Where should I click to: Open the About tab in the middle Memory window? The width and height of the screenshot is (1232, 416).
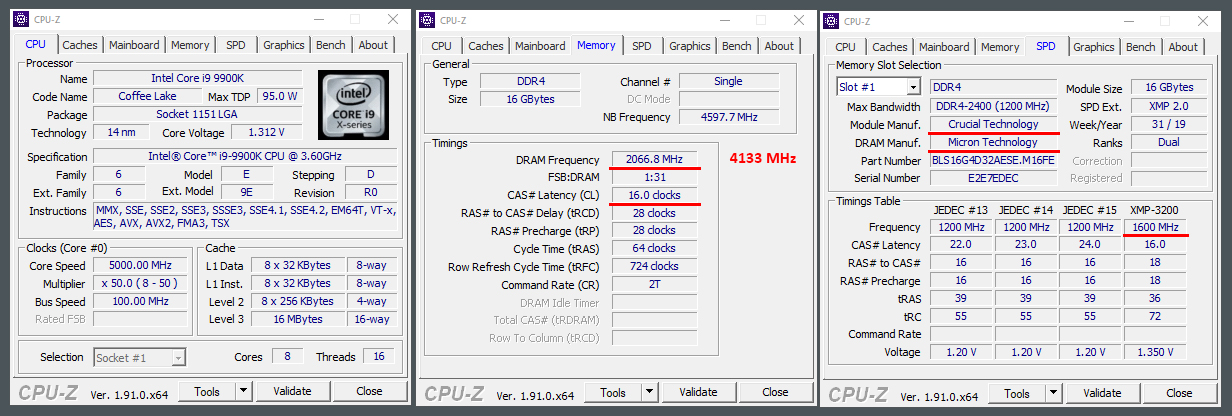[779, 46]
